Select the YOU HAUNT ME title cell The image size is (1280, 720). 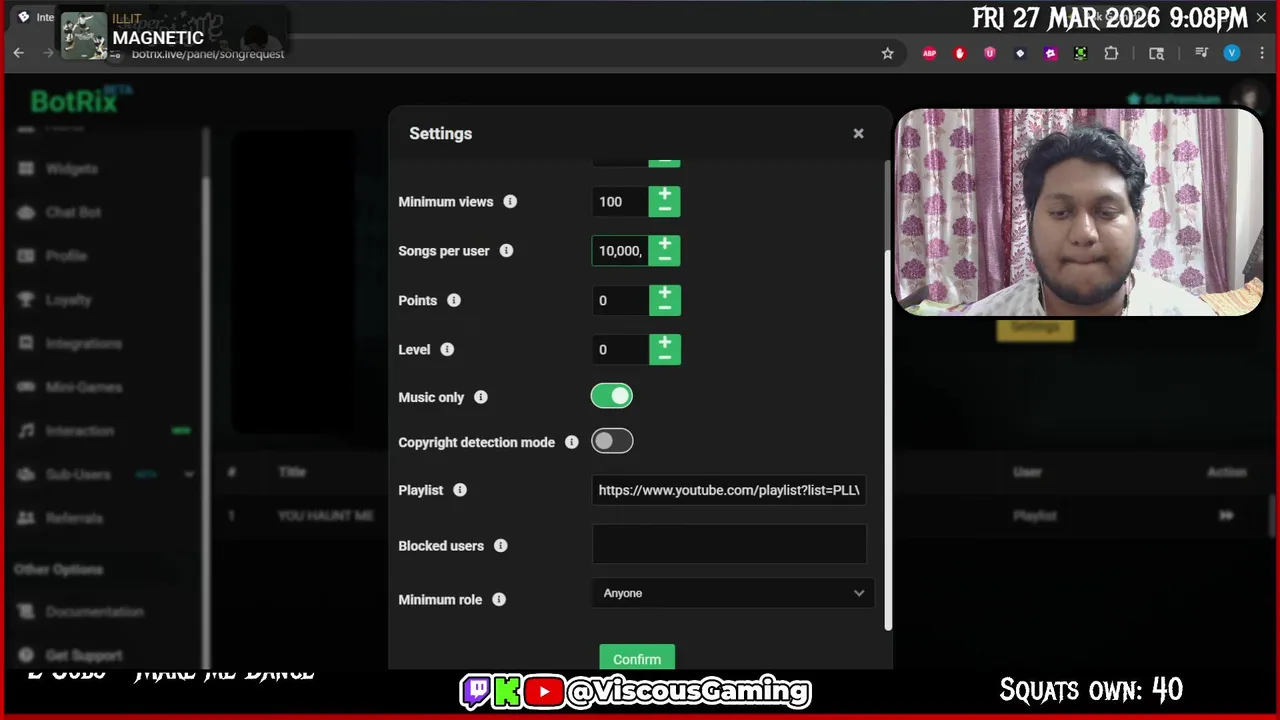326,516
